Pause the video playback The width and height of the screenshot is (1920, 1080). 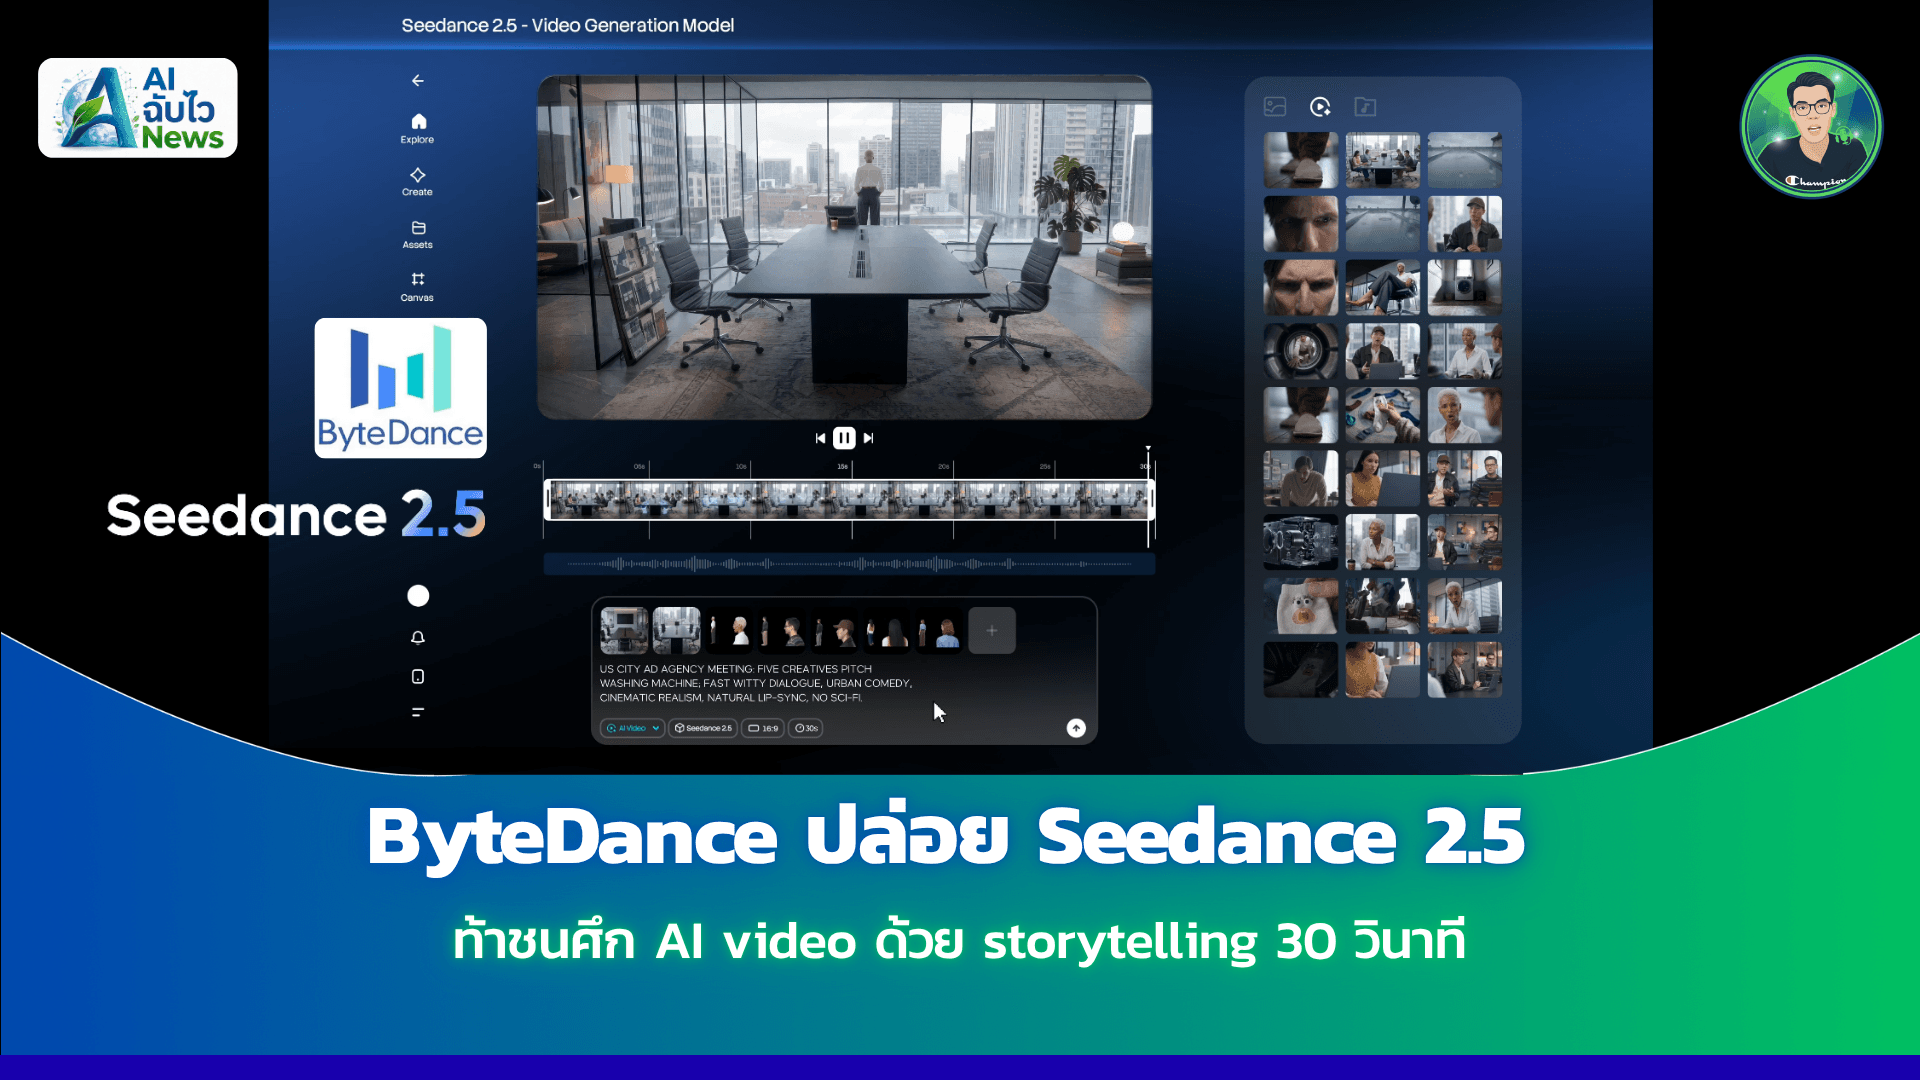coord(845,438)
